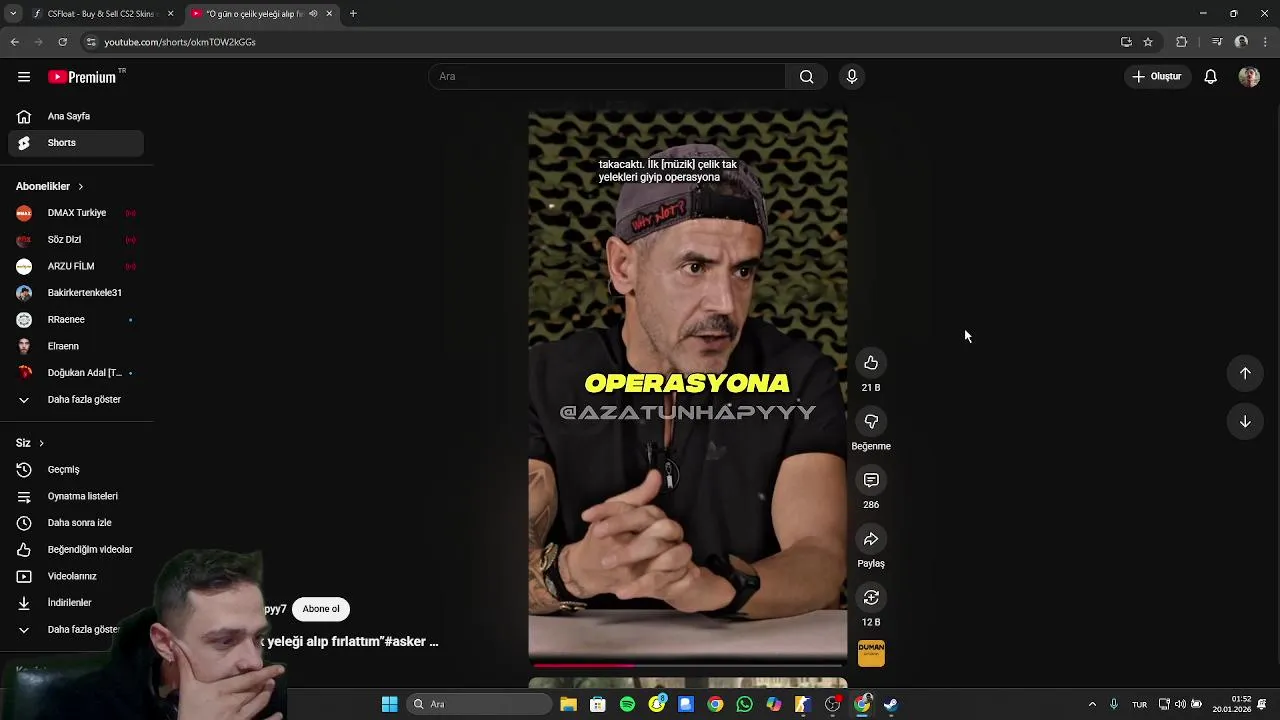Open the comments showing 286
1280x720 pixels.
[871, 481]
